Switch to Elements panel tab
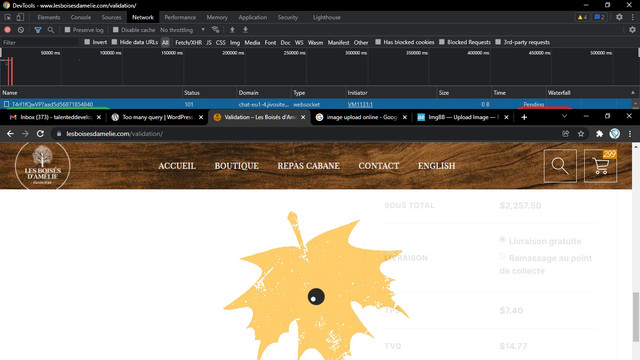The width and height of the screenshot is (640, 360). [x=49, y=17]
